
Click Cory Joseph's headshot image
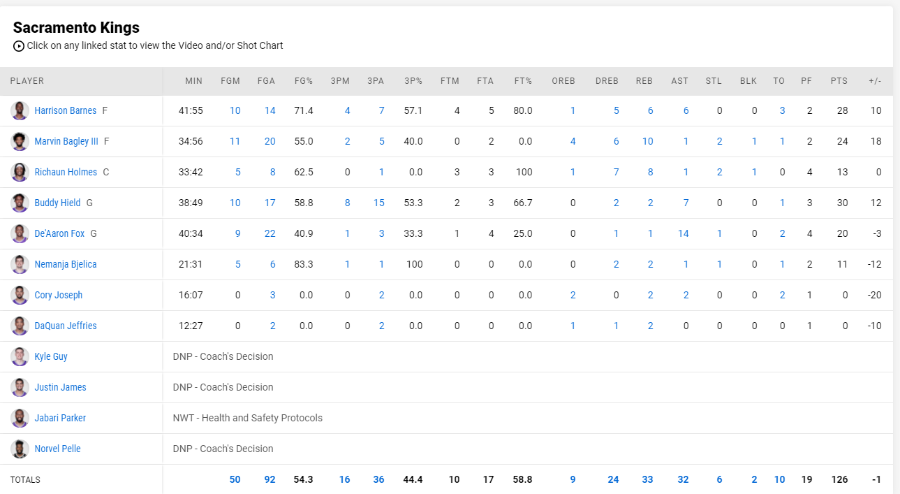click(20, 295)
